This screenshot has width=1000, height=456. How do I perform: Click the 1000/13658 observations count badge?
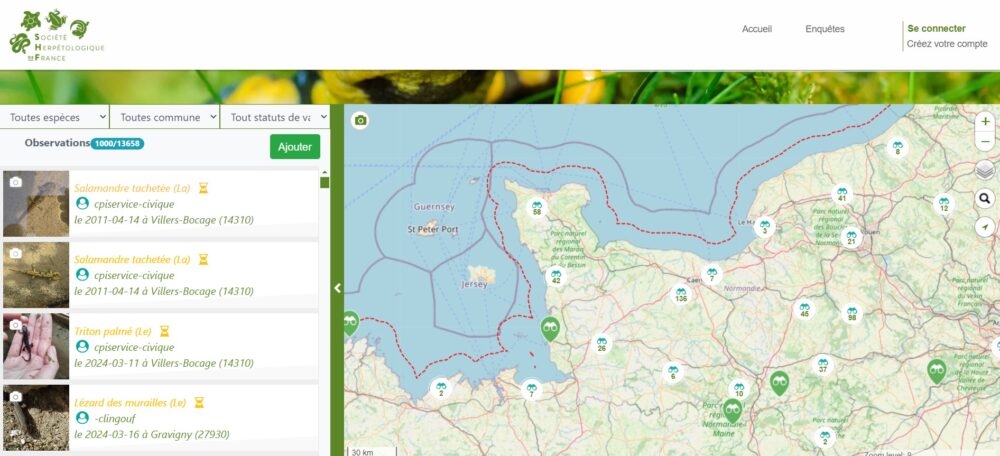(117, 143)
